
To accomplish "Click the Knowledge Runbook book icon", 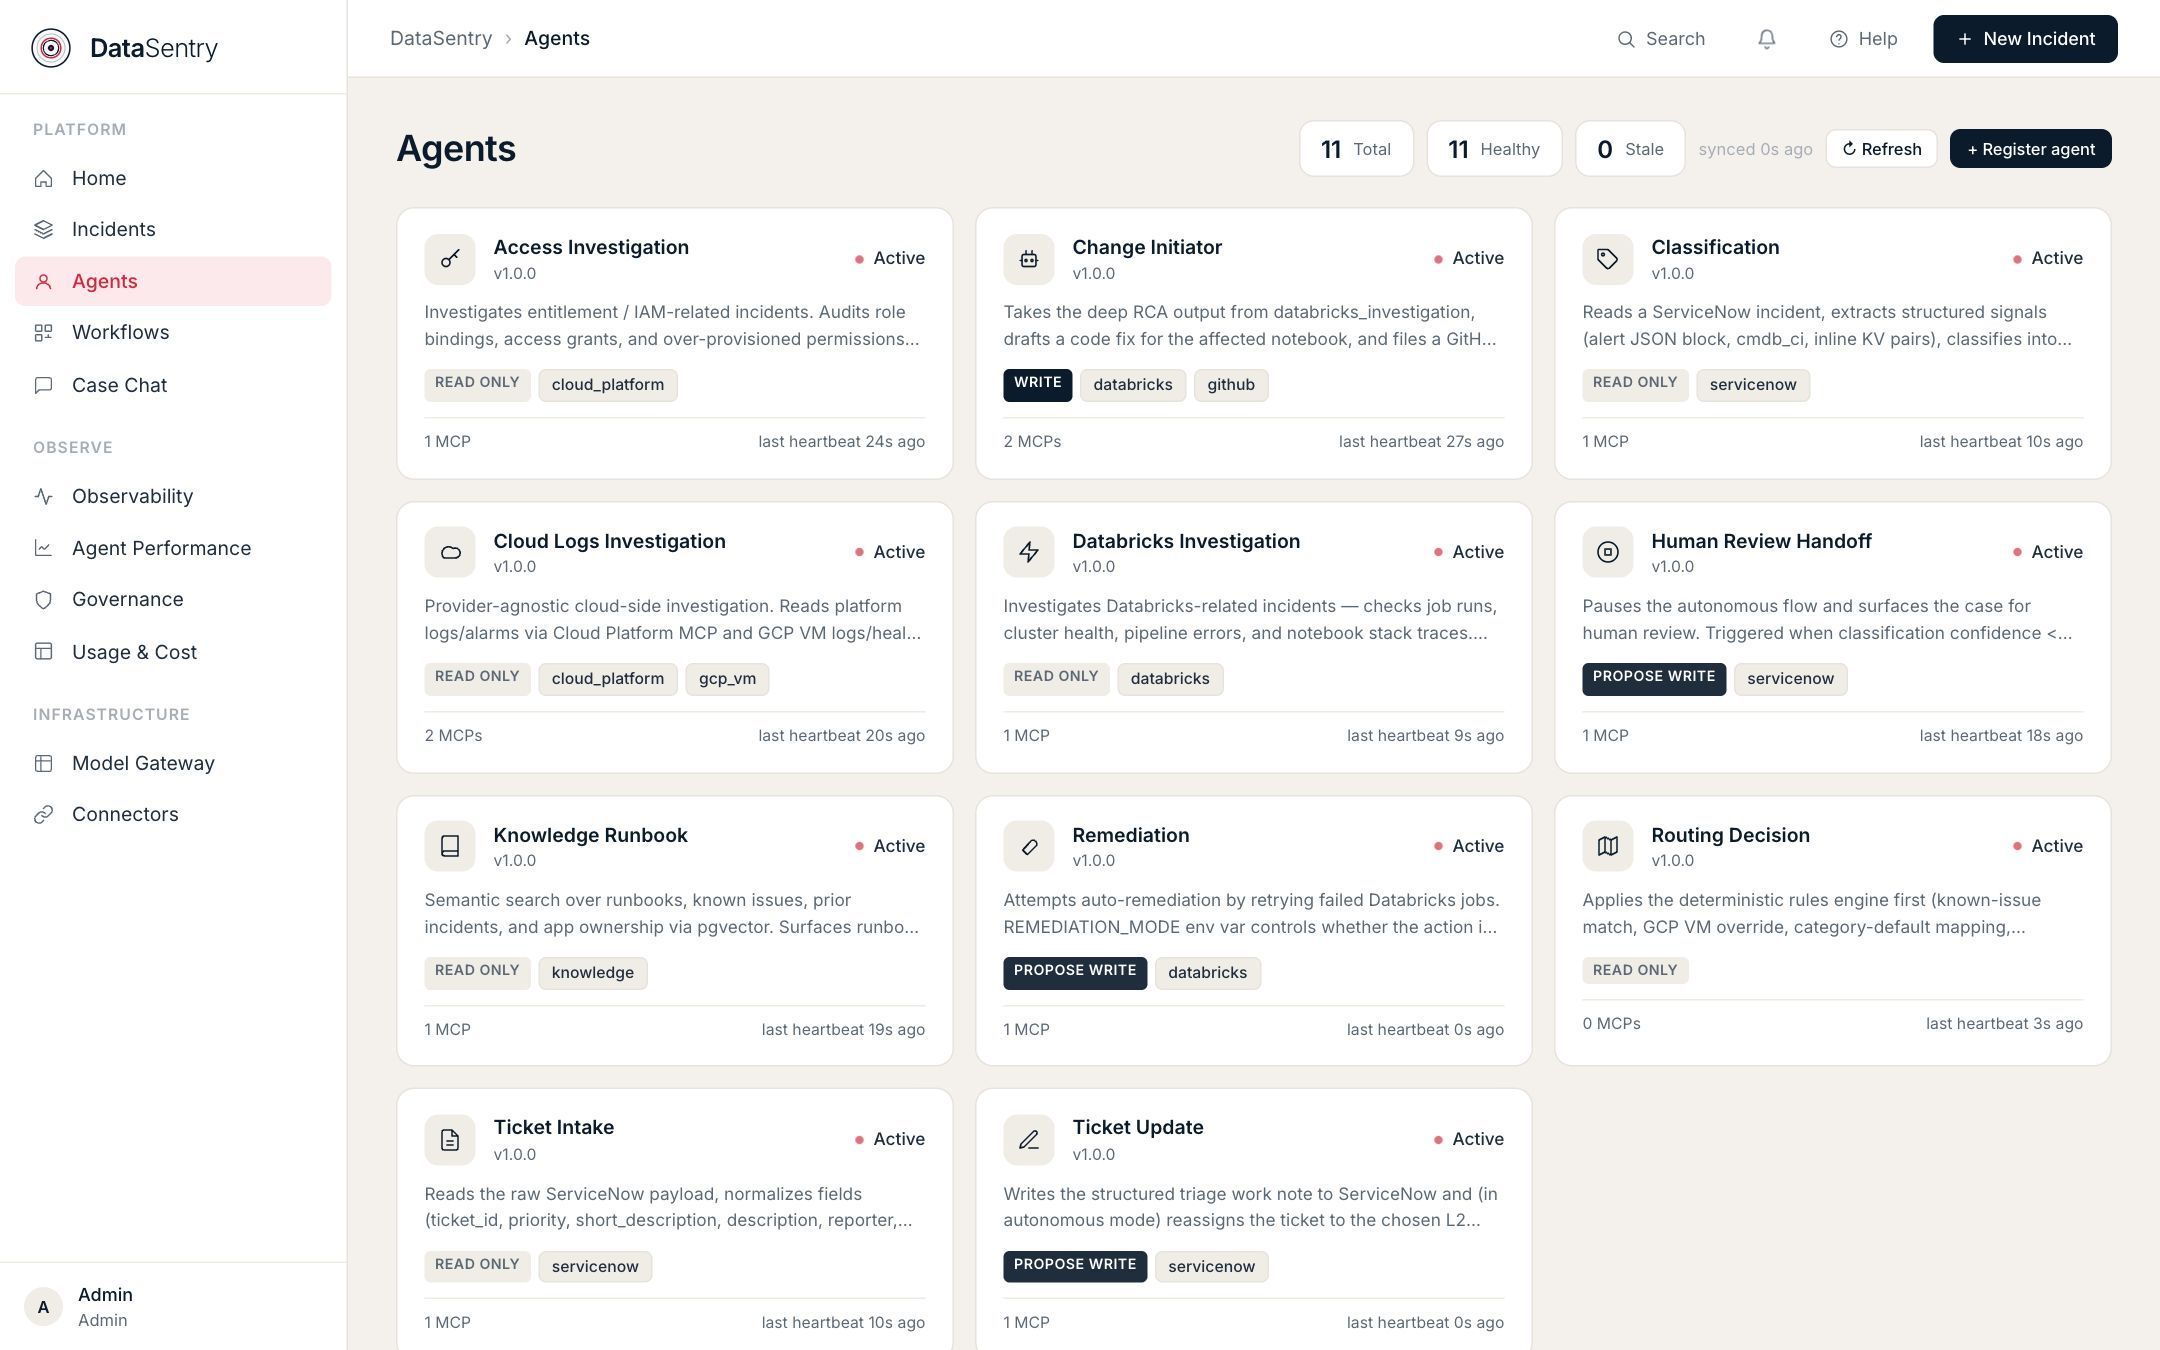I will pyautogui.click(x=450, y=846).
